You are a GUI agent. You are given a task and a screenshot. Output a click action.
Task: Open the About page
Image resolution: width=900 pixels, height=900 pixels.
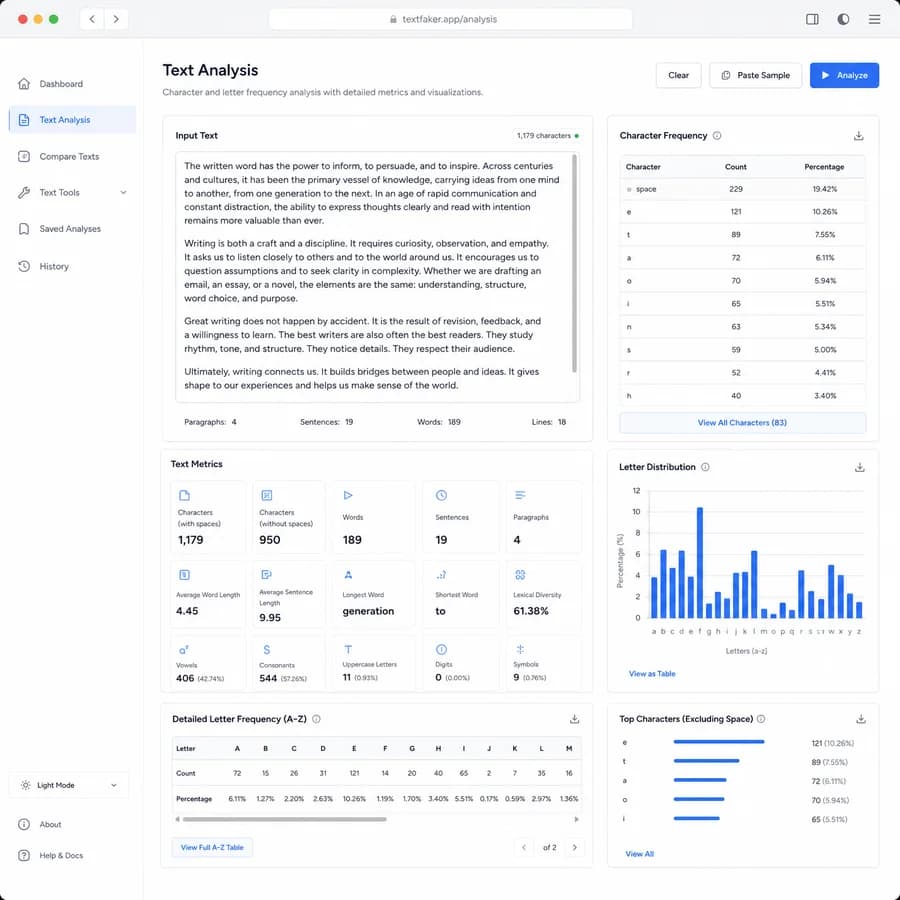click(51, 824)
